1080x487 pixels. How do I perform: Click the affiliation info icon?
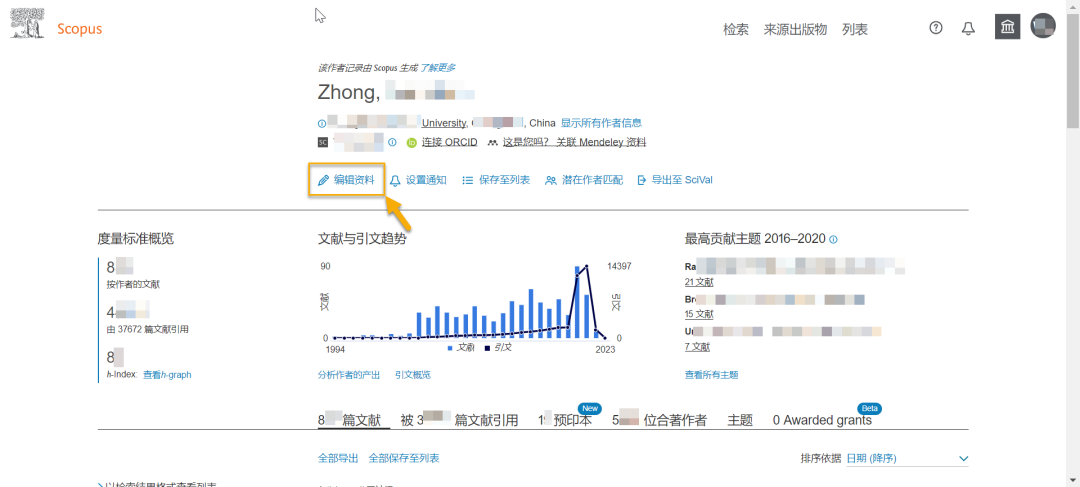(x=321, y=124)
